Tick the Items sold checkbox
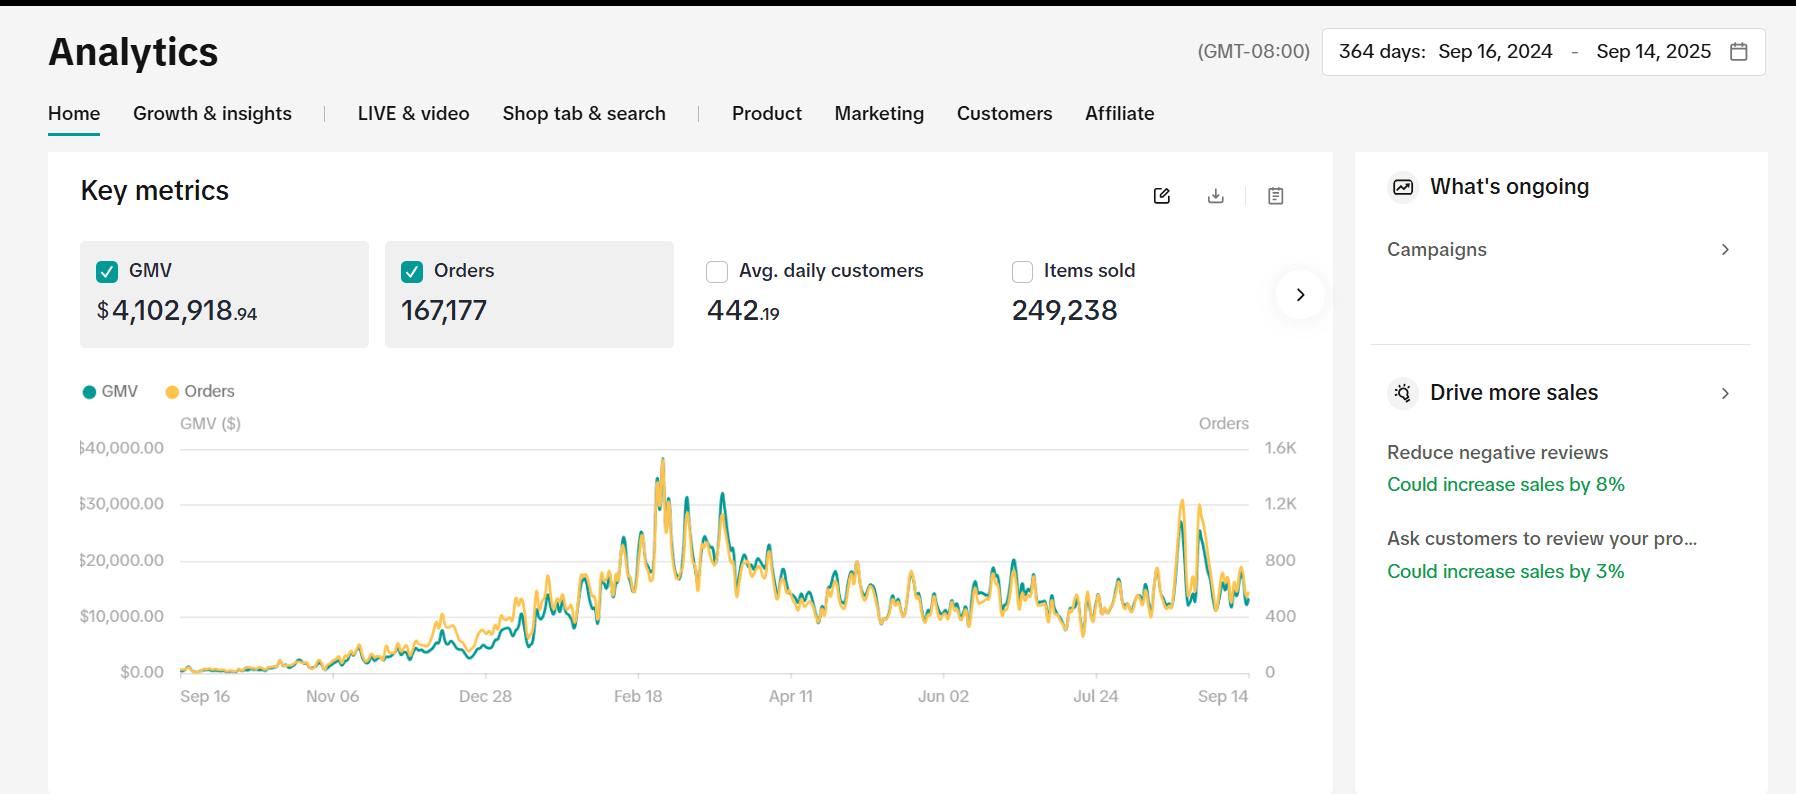This screenshot has height=794, width=1796. (1022, 271)
